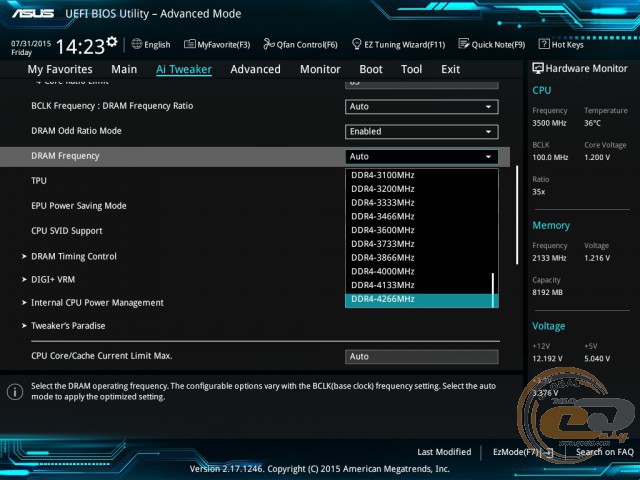The width and height of the screenshot is (640, 480).
Task: Go to the Exit tab
Action: pos(450,69)
